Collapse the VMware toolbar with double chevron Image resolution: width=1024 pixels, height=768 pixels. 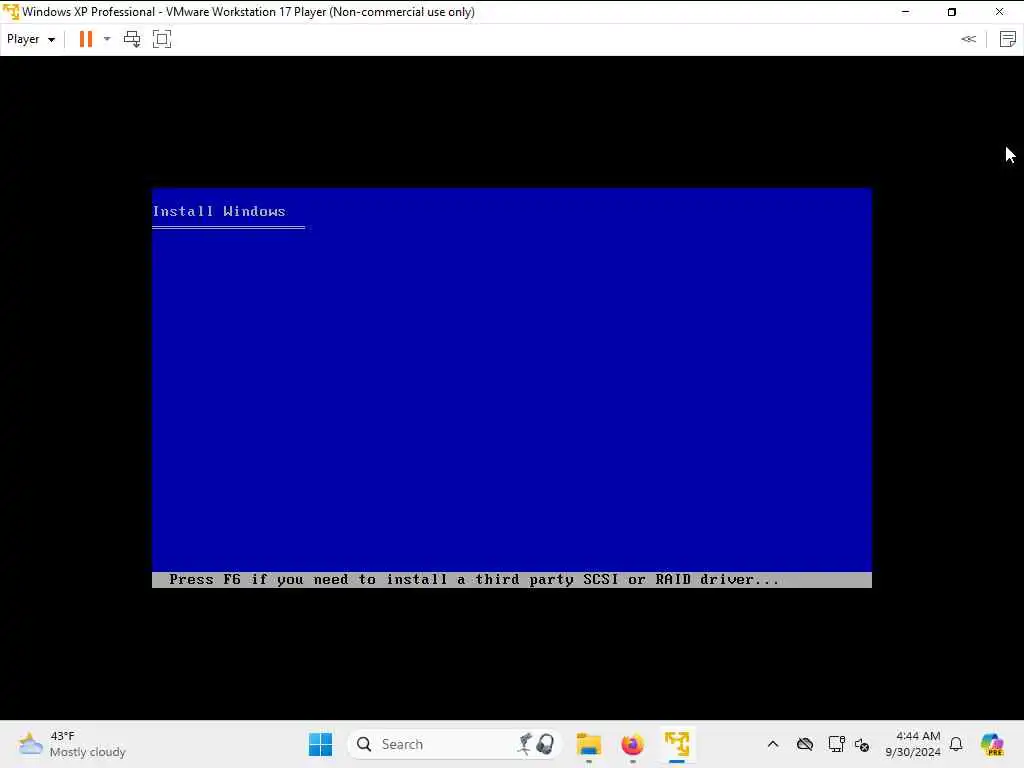point(968,39)
